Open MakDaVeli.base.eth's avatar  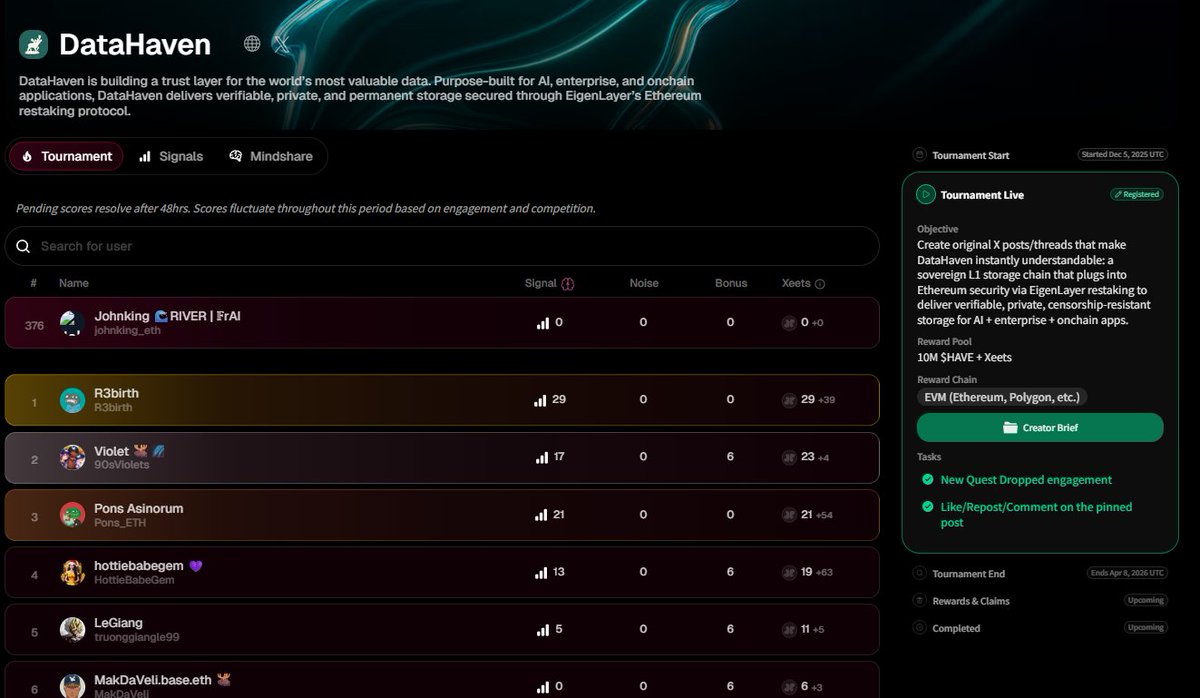click(72, 687)
